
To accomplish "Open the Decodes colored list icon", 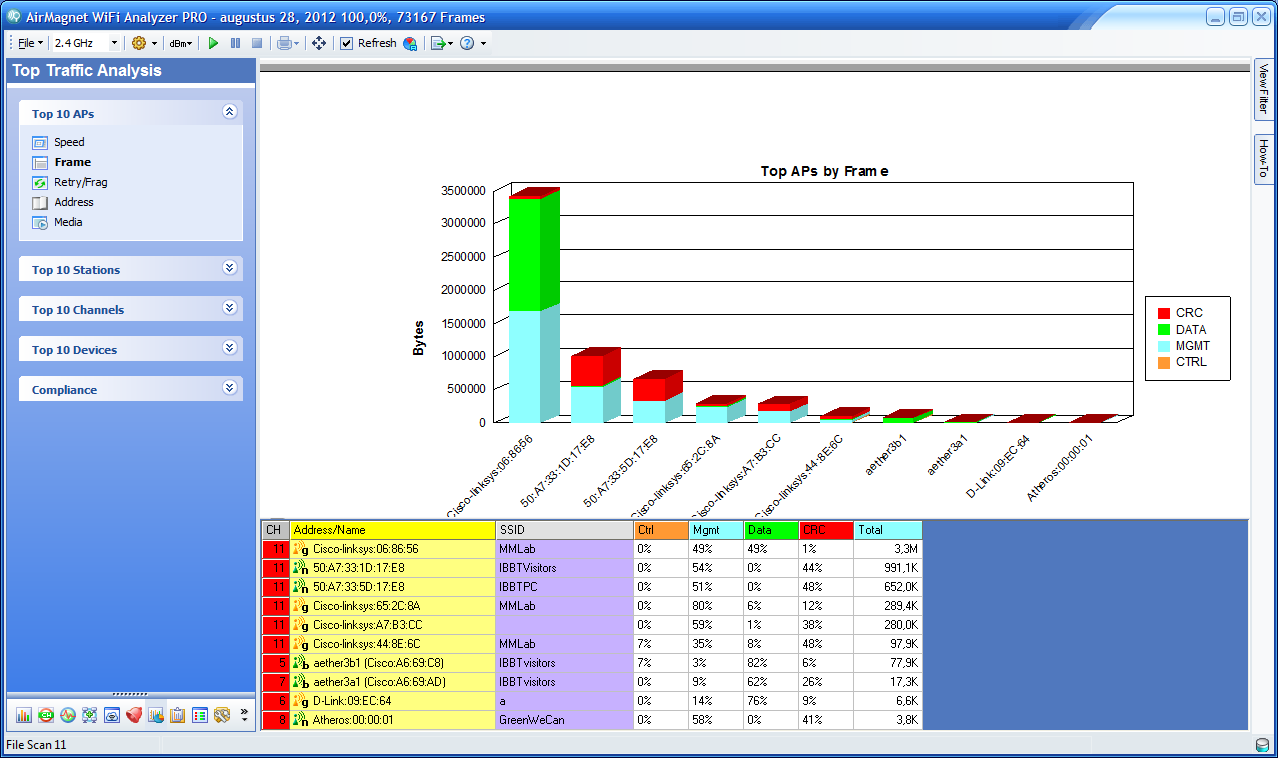I will point(200,715).
